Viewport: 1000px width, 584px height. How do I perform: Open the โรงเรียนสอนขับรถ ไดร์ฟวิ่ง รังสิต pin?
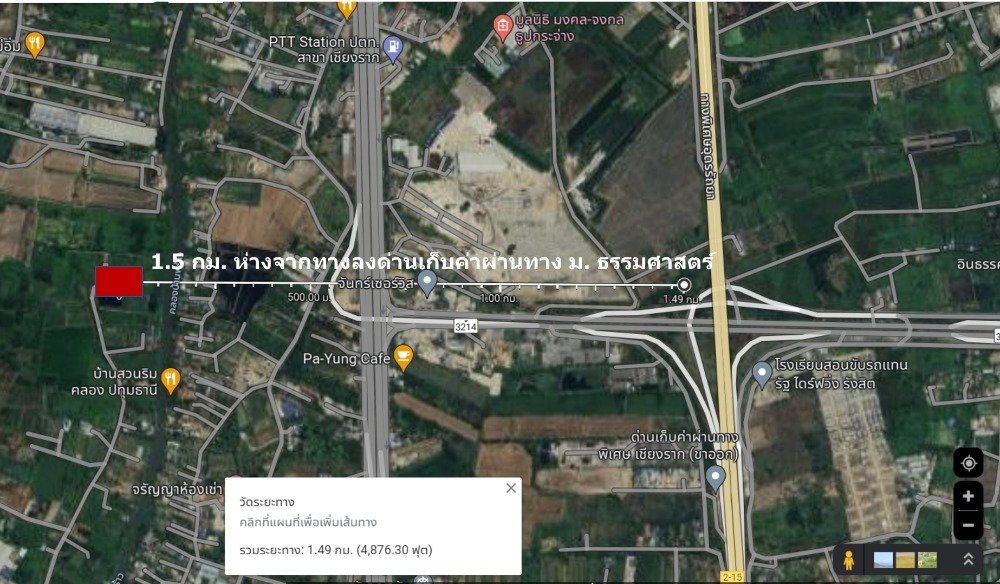762,374
